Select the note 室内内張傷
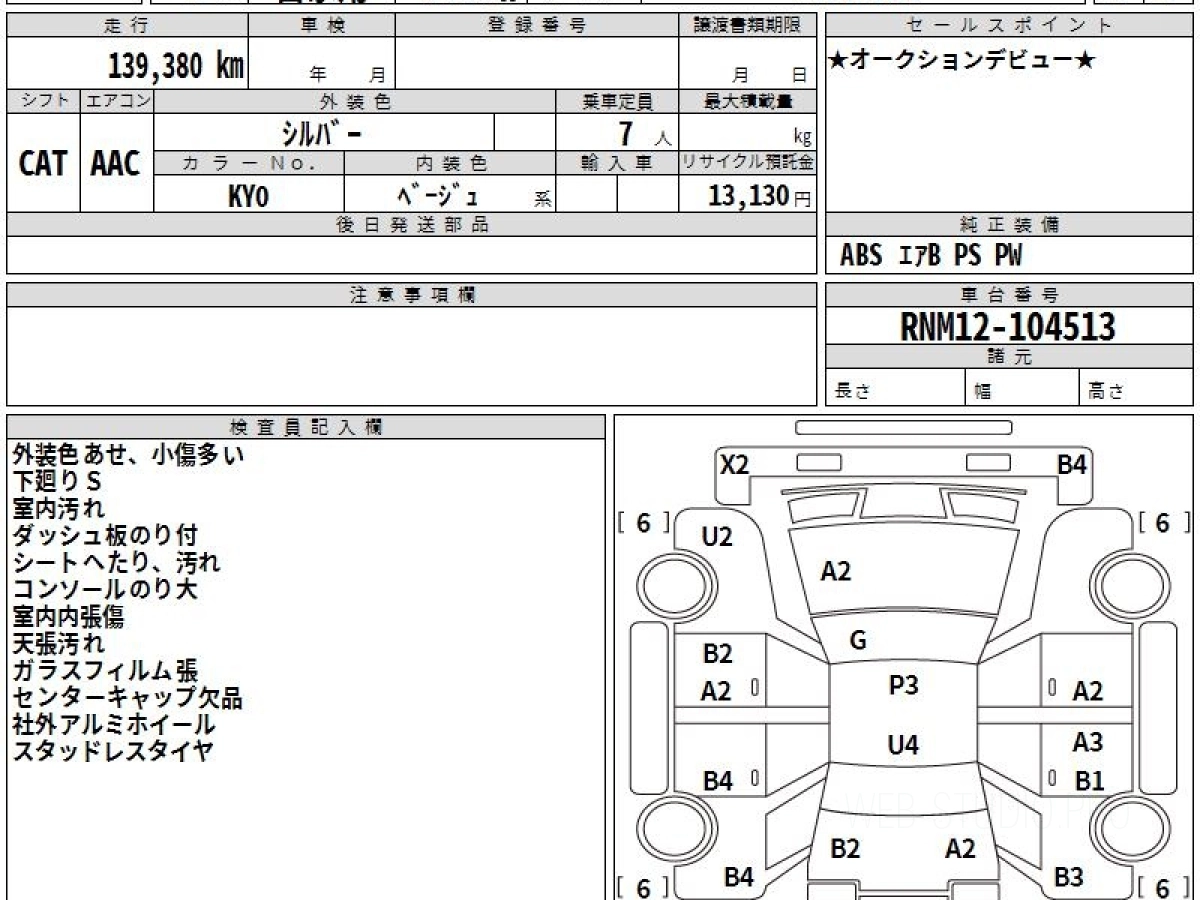The width and height of the screenshot is (1200, 900). (69, 617)
